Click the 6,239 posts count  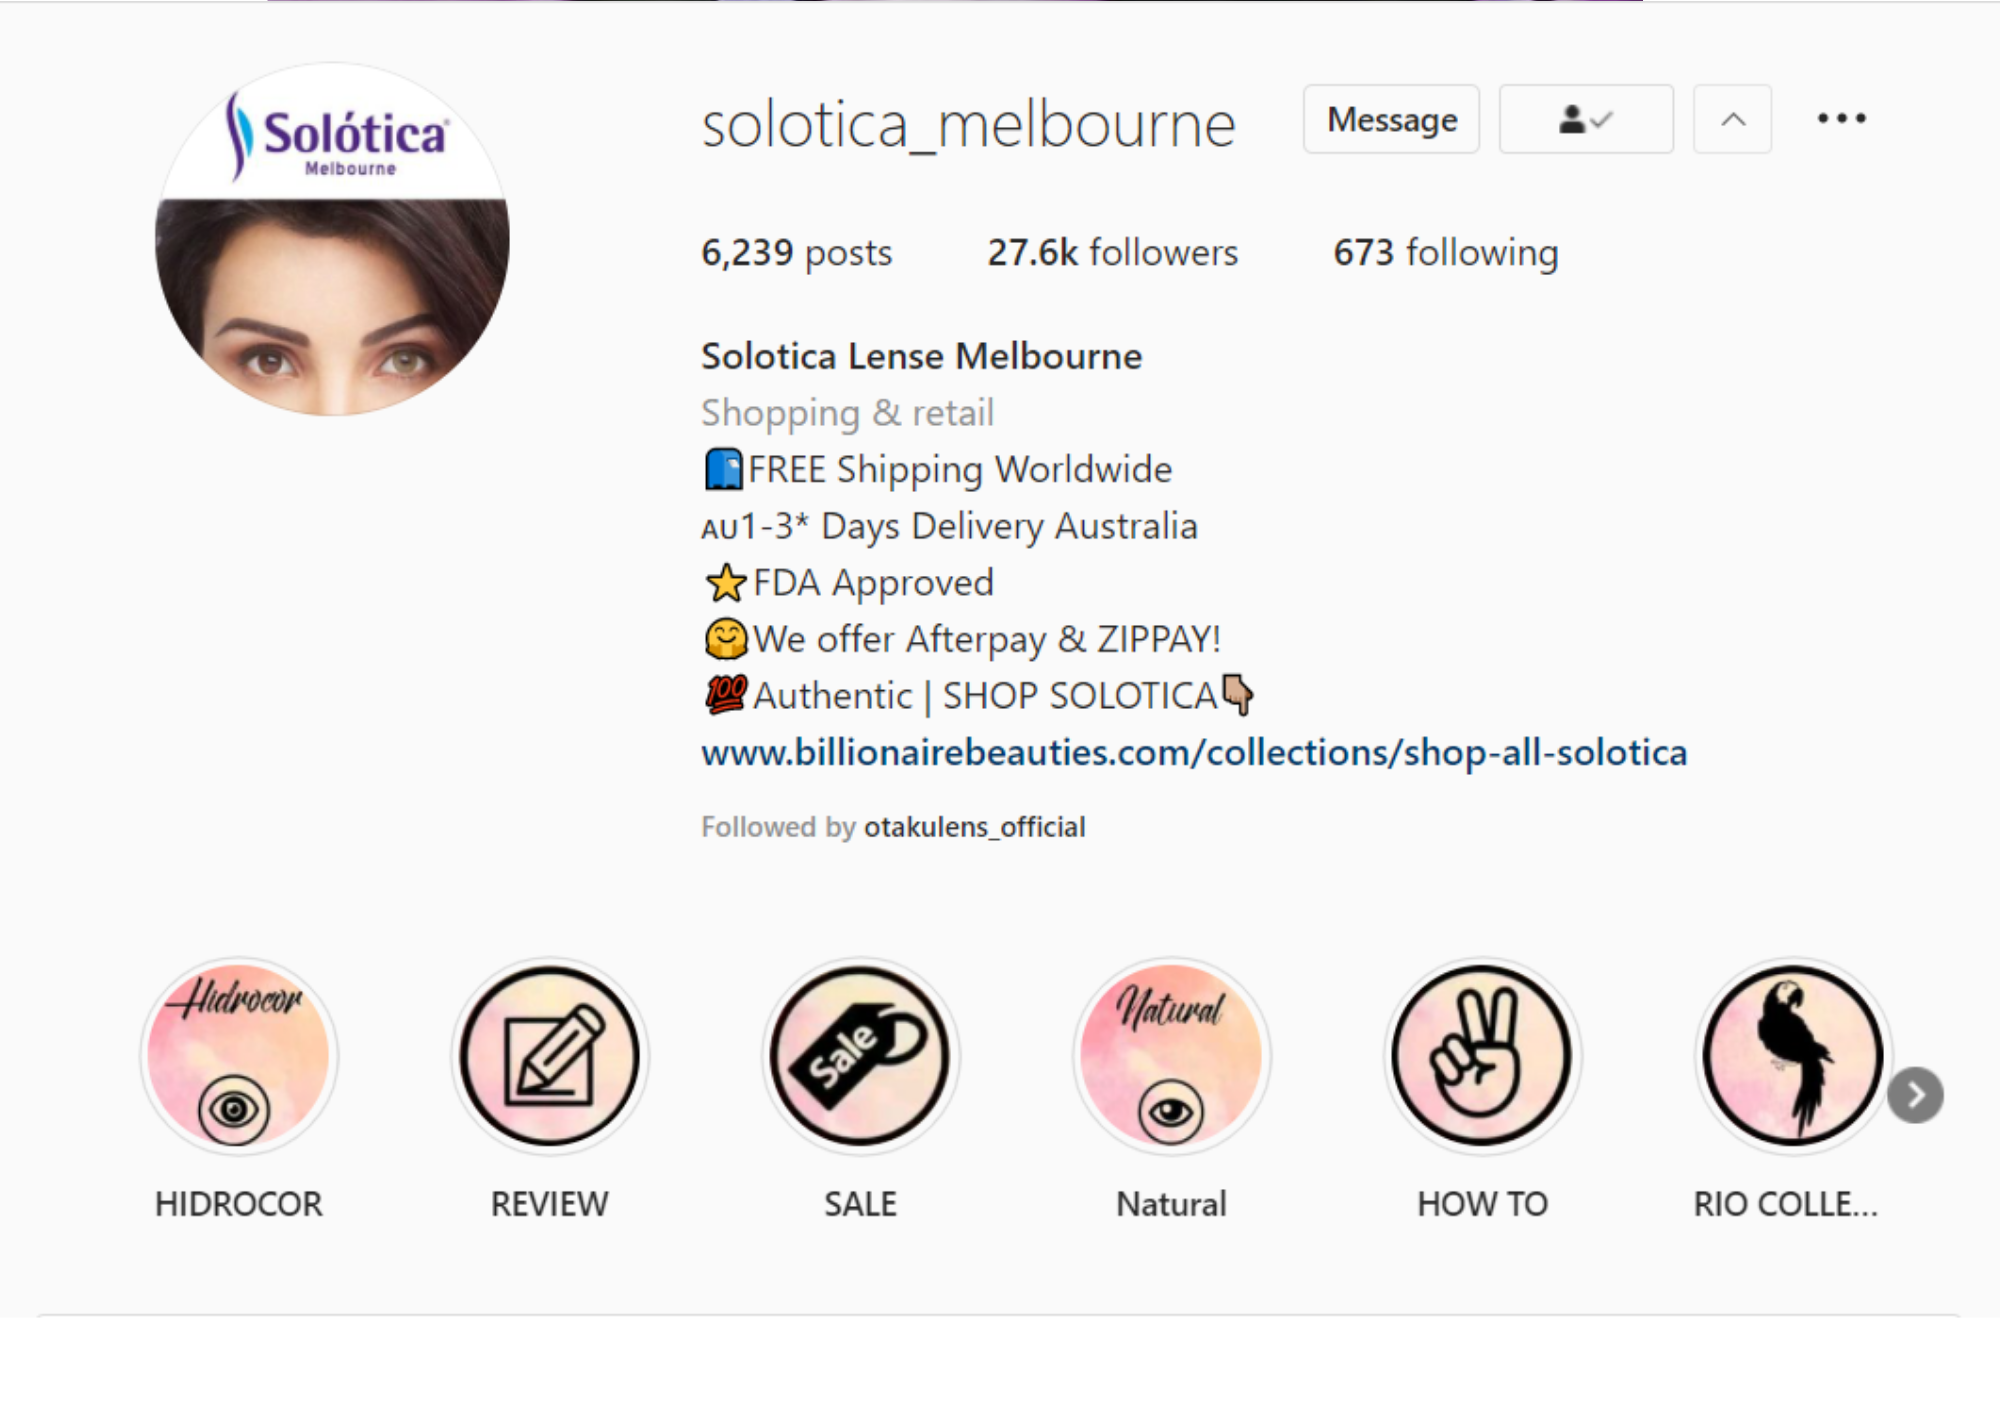point(796,253)
